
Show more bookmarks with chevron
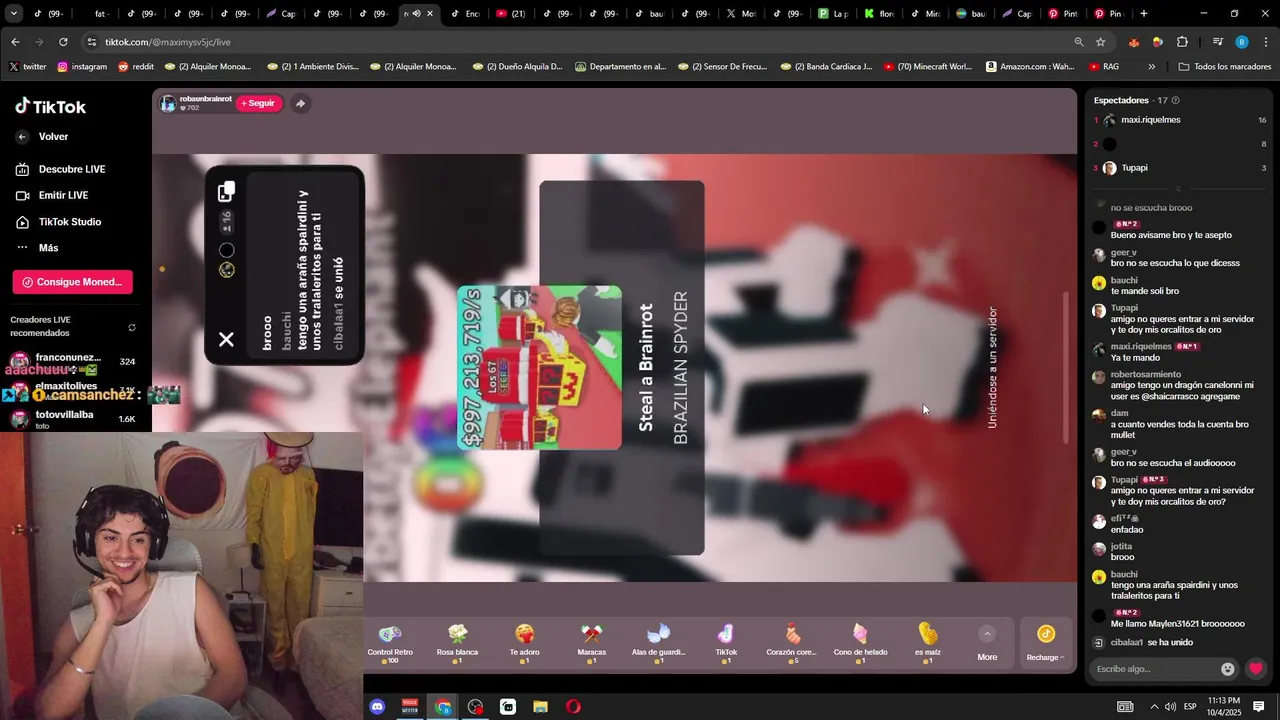(1152, 67)
